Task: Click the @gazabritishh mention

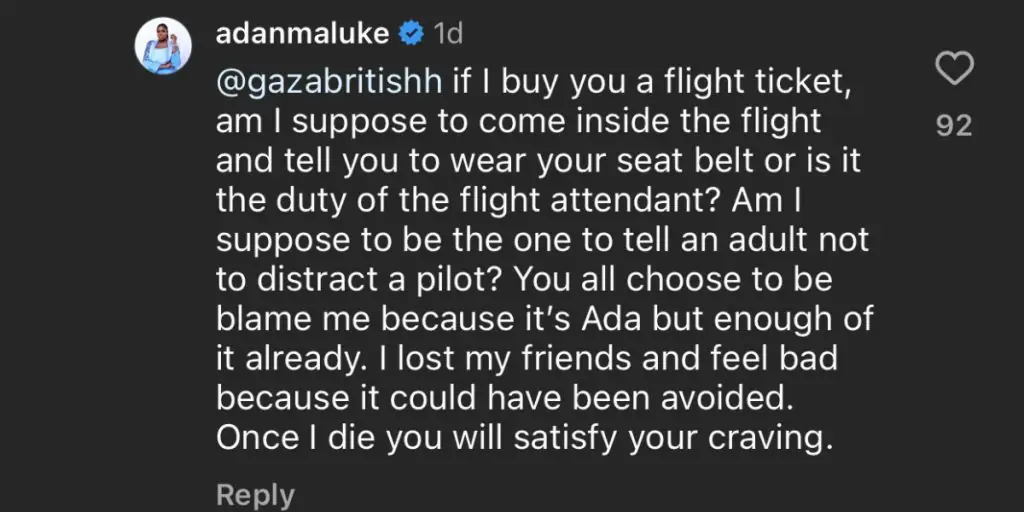Action: 329,81
